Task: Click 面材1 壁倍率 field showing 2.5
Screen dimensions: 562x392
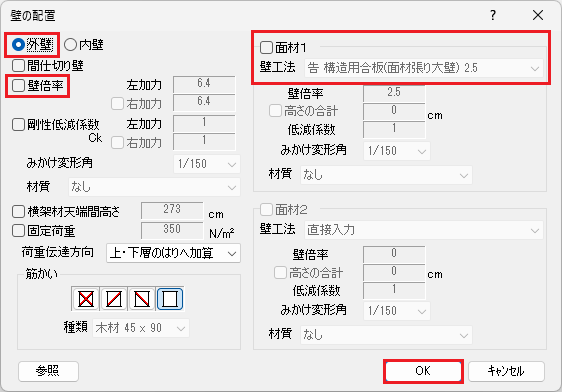Action: (x=394, y=93)
